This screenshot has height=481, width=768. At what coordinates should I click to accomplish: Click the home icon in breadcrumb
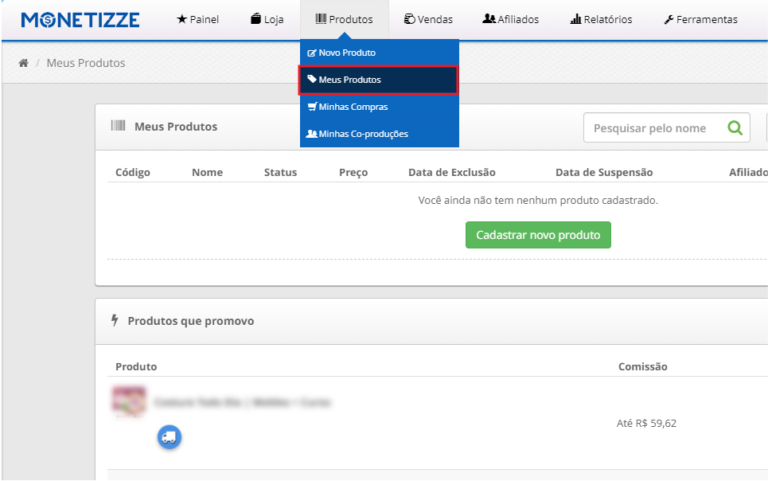pos(23,63)
